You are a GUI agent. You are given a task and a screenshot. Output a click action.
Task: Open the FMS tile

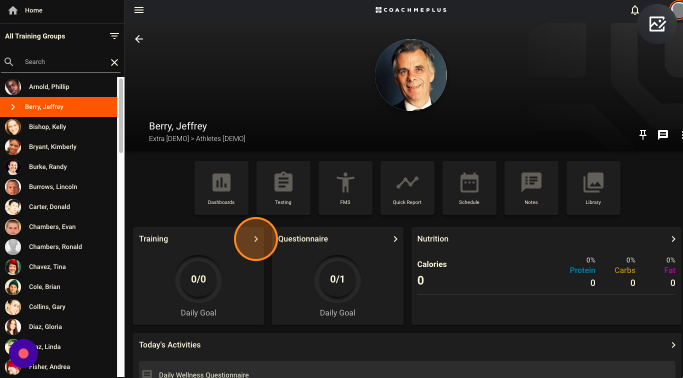click(345, 188)
